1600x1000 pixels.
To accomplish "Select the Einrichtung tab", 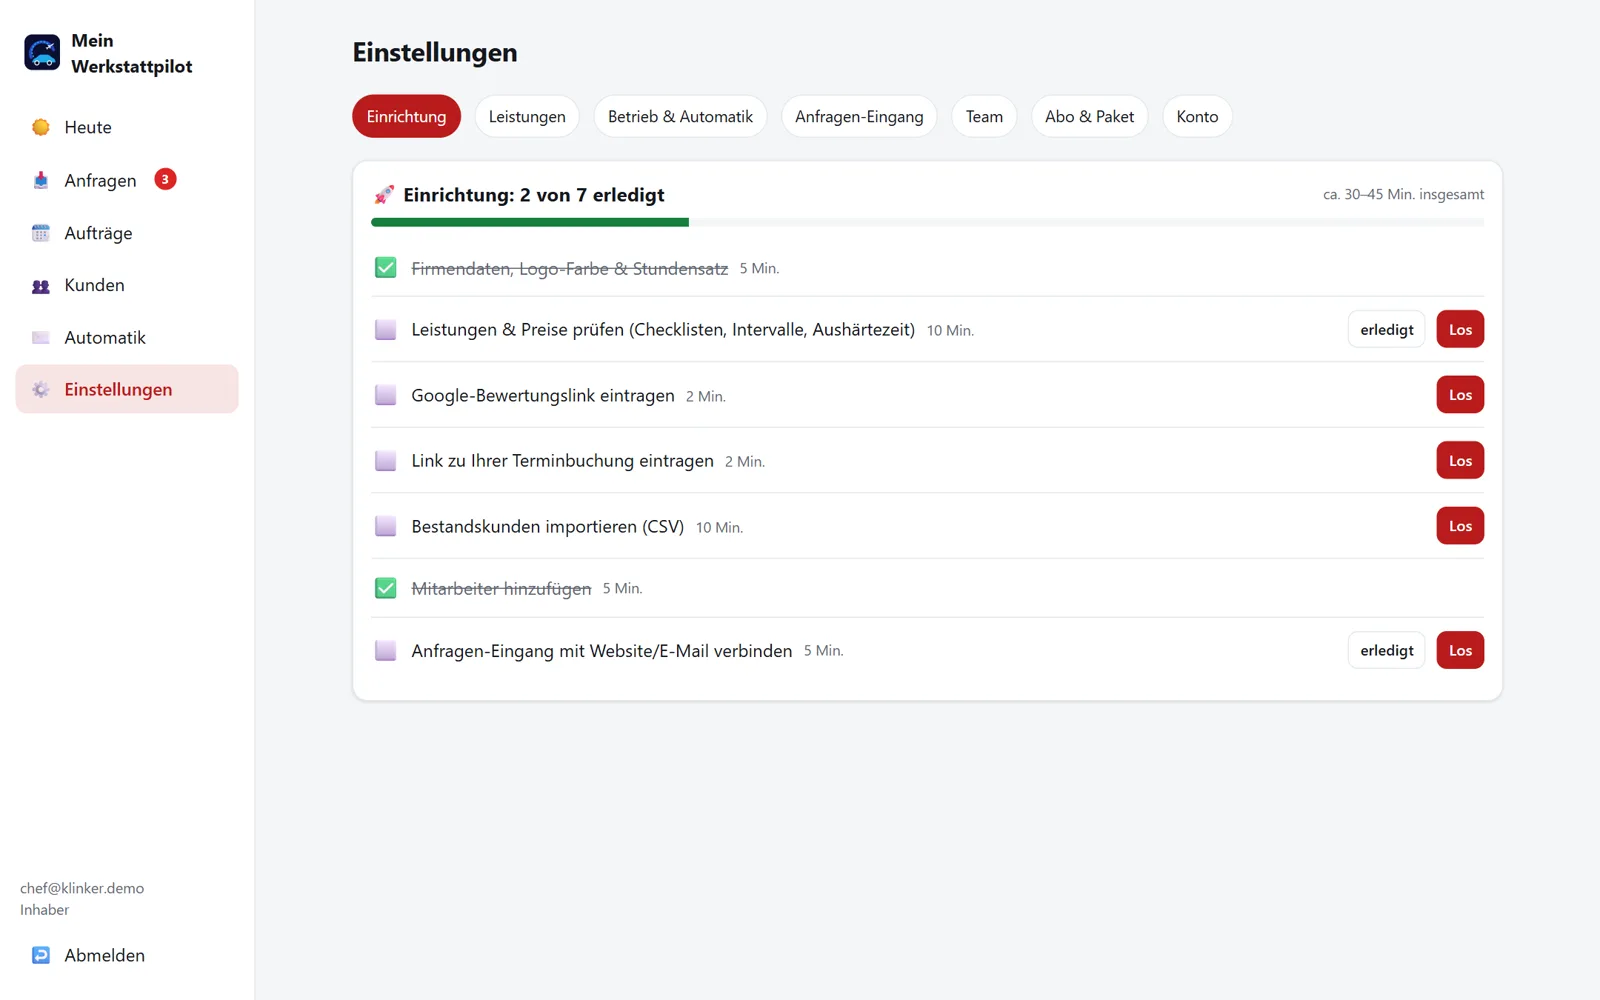I will [x=406, y=116].
